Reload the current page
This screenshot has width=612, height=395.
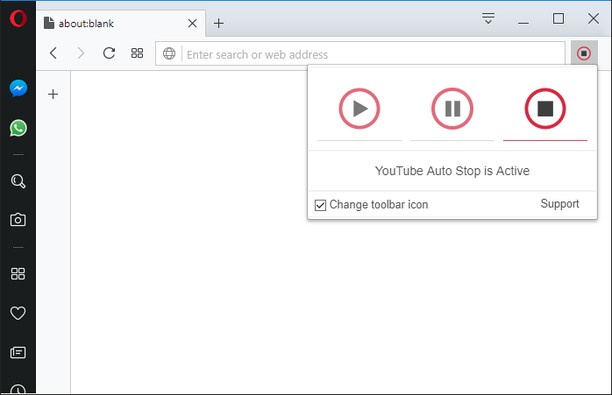click(109, 53)
